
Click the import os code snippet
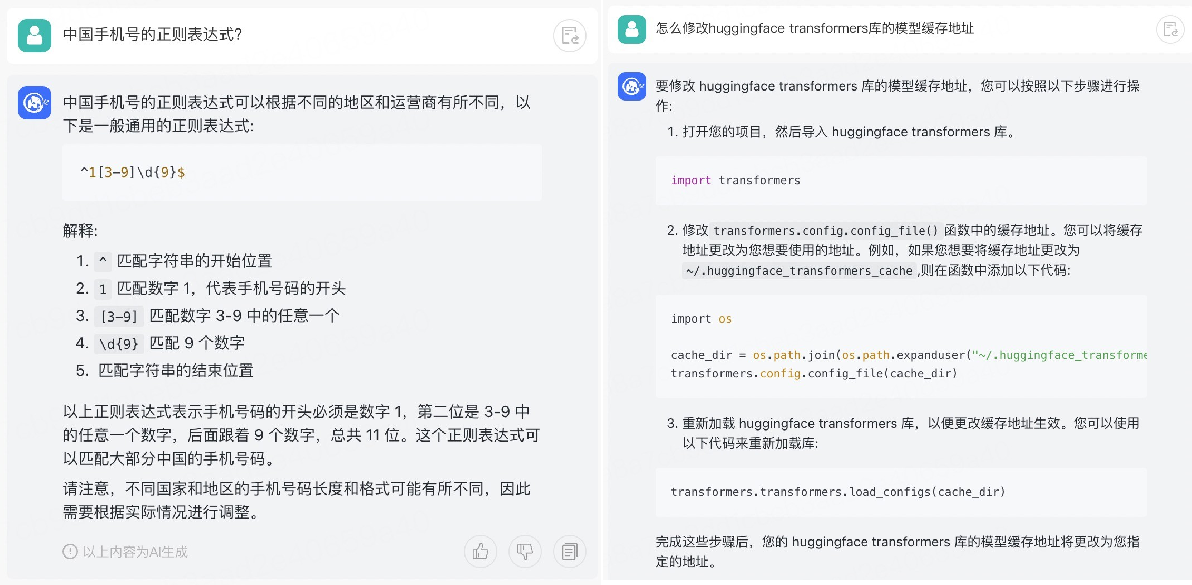(x=690, y=321)
